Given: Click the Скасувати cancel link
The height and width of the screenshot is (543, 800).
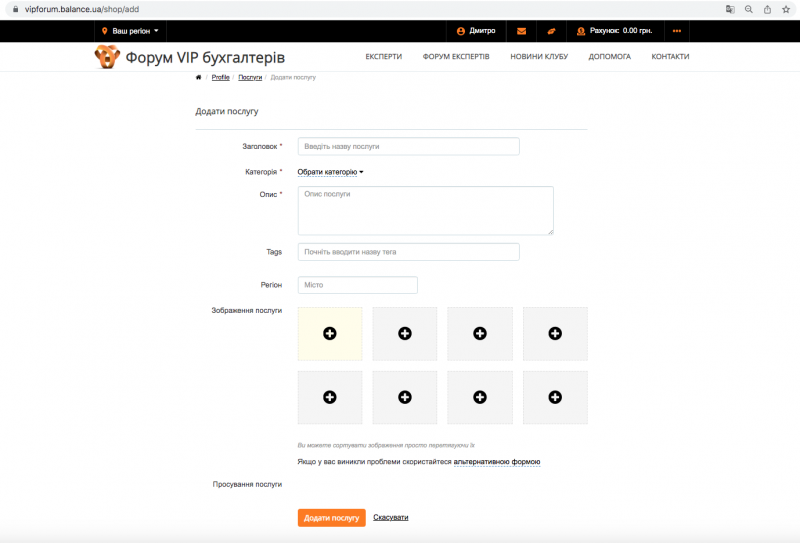Looking at the screenshot, I should click(391, 517).
